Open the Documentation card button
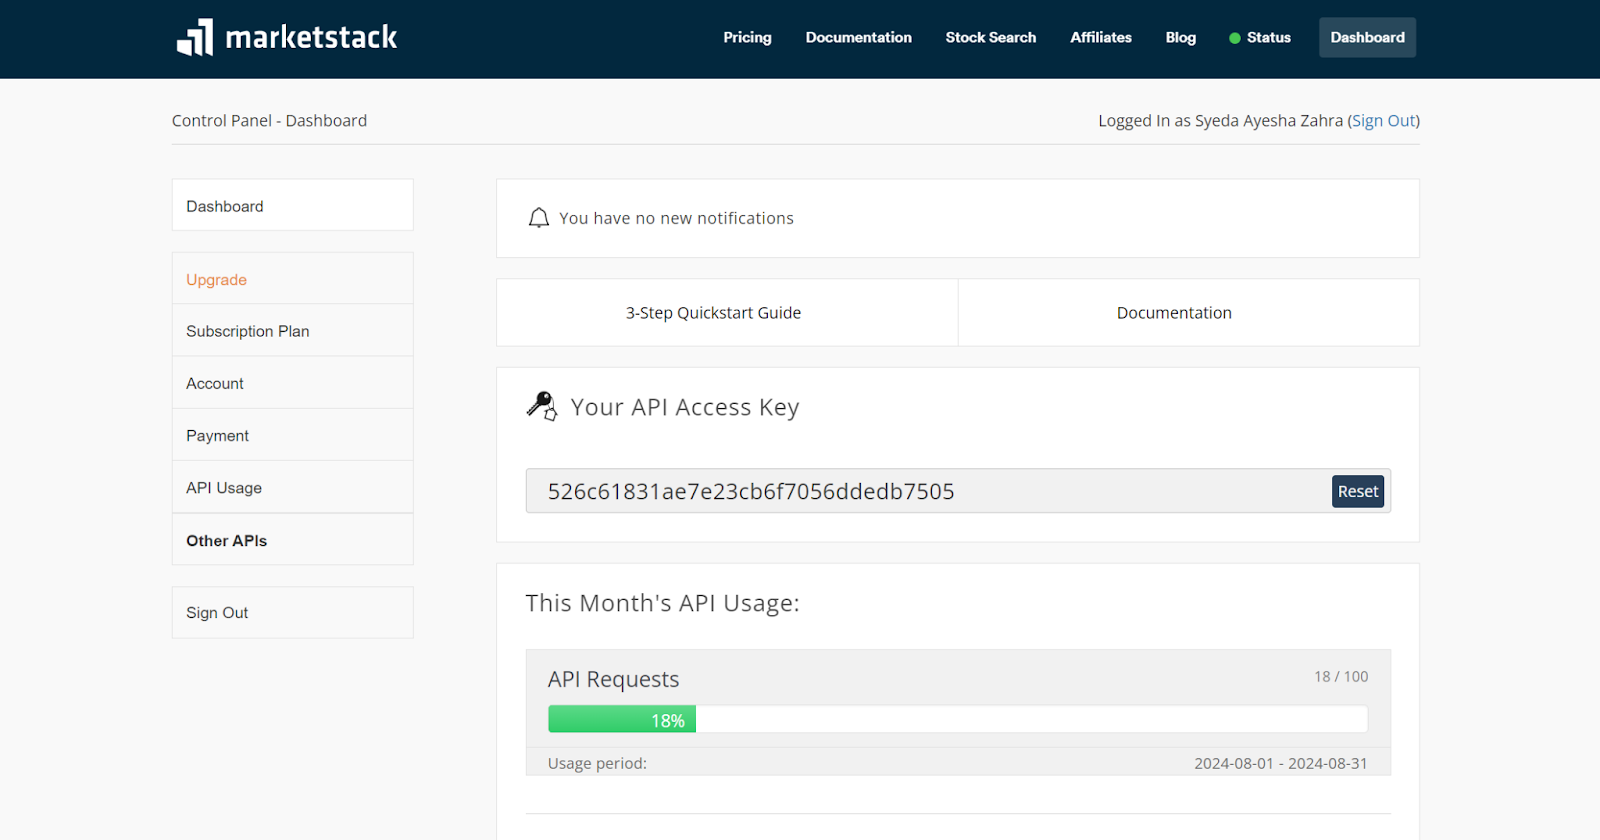Image resolution: width=1600 pixels, height=840 pixels. tap(1189, 313)
